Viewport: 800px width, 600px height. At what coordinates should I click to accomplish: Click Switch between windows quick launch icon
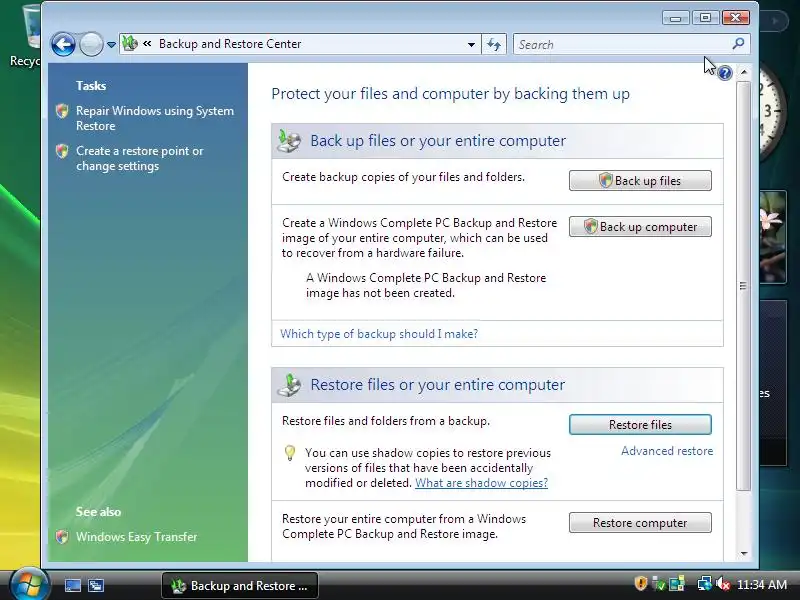pyautogui.click(x=96, y=585)
